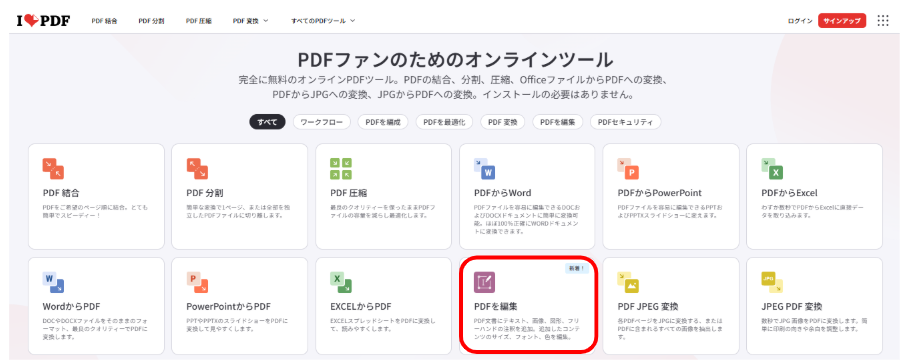Viewport: 905px width, 362px height.
Task: Click the PDF 分割 split icon
Action: pos(197,169)
